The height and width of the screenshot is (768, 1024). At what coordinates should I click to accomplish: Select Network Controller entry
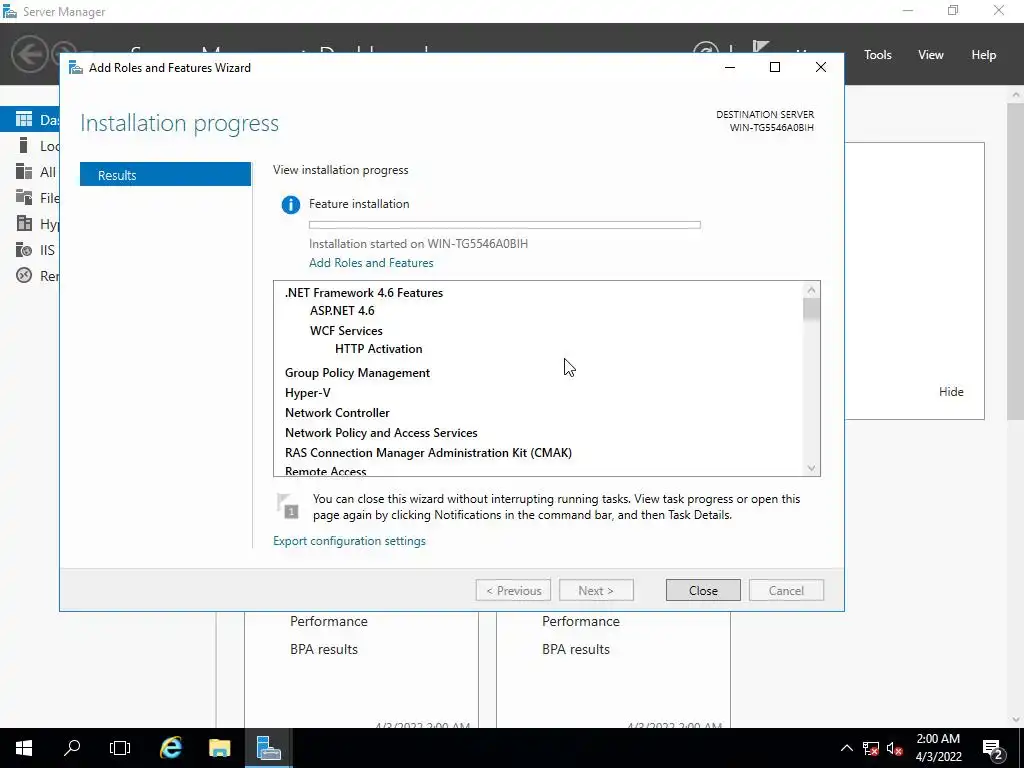337,413
